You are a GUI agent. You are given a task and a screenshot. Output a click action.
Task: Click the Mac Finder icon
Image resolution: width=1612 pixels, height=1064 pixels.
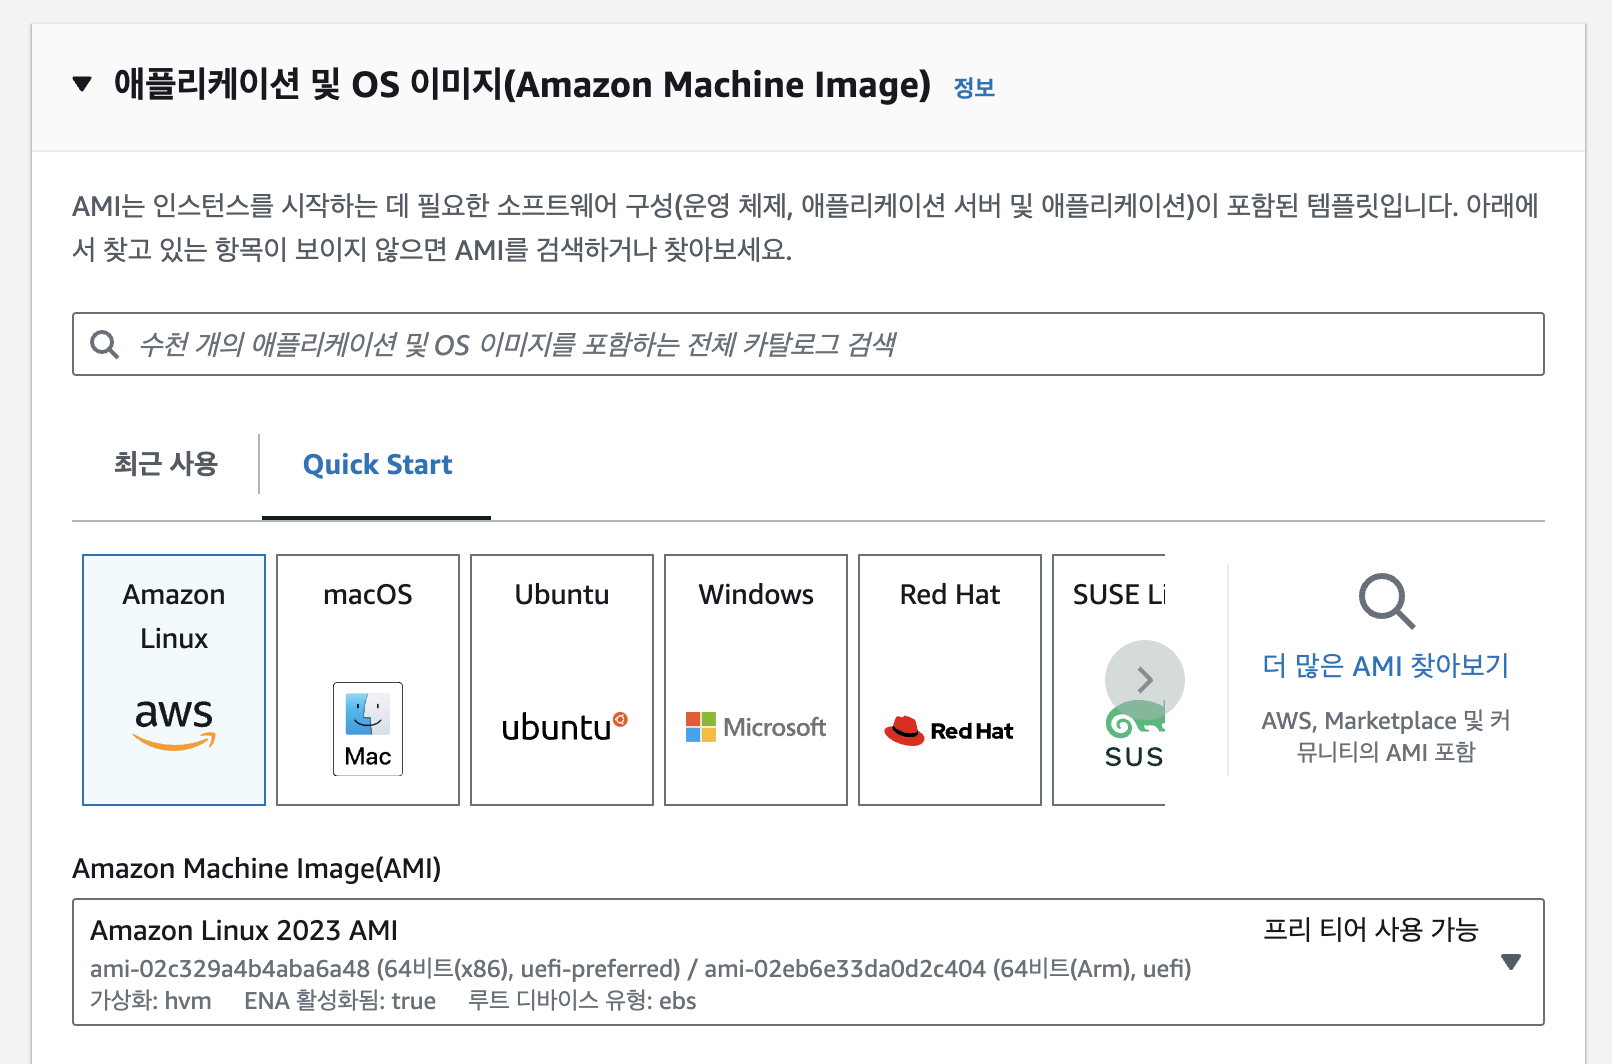tap(368, 729)
